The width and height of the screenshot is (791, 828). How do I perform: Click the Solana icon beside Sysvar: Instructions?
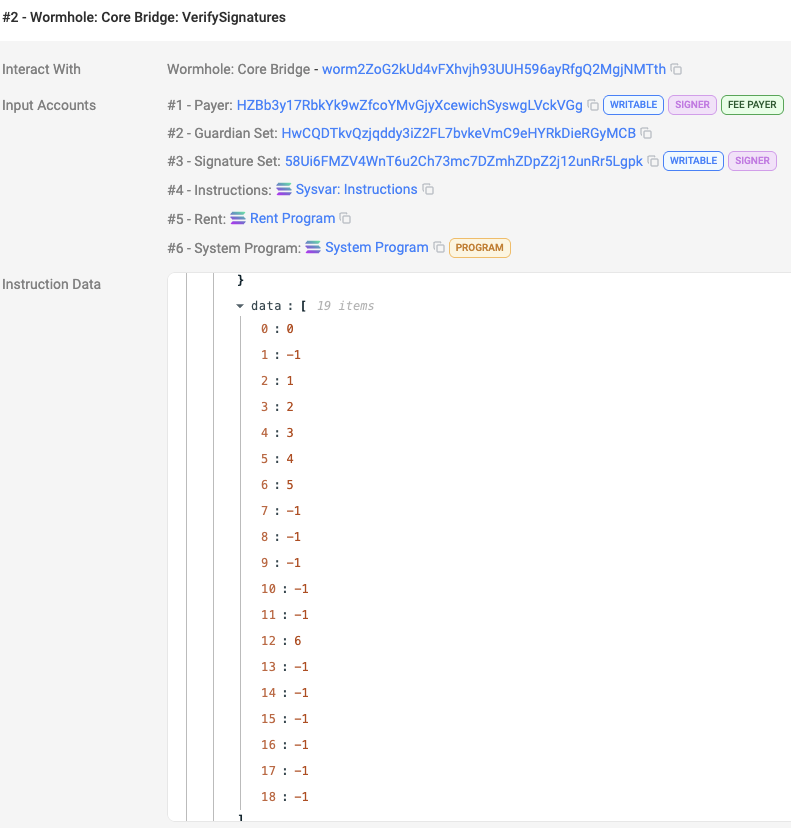click(284, 189)
